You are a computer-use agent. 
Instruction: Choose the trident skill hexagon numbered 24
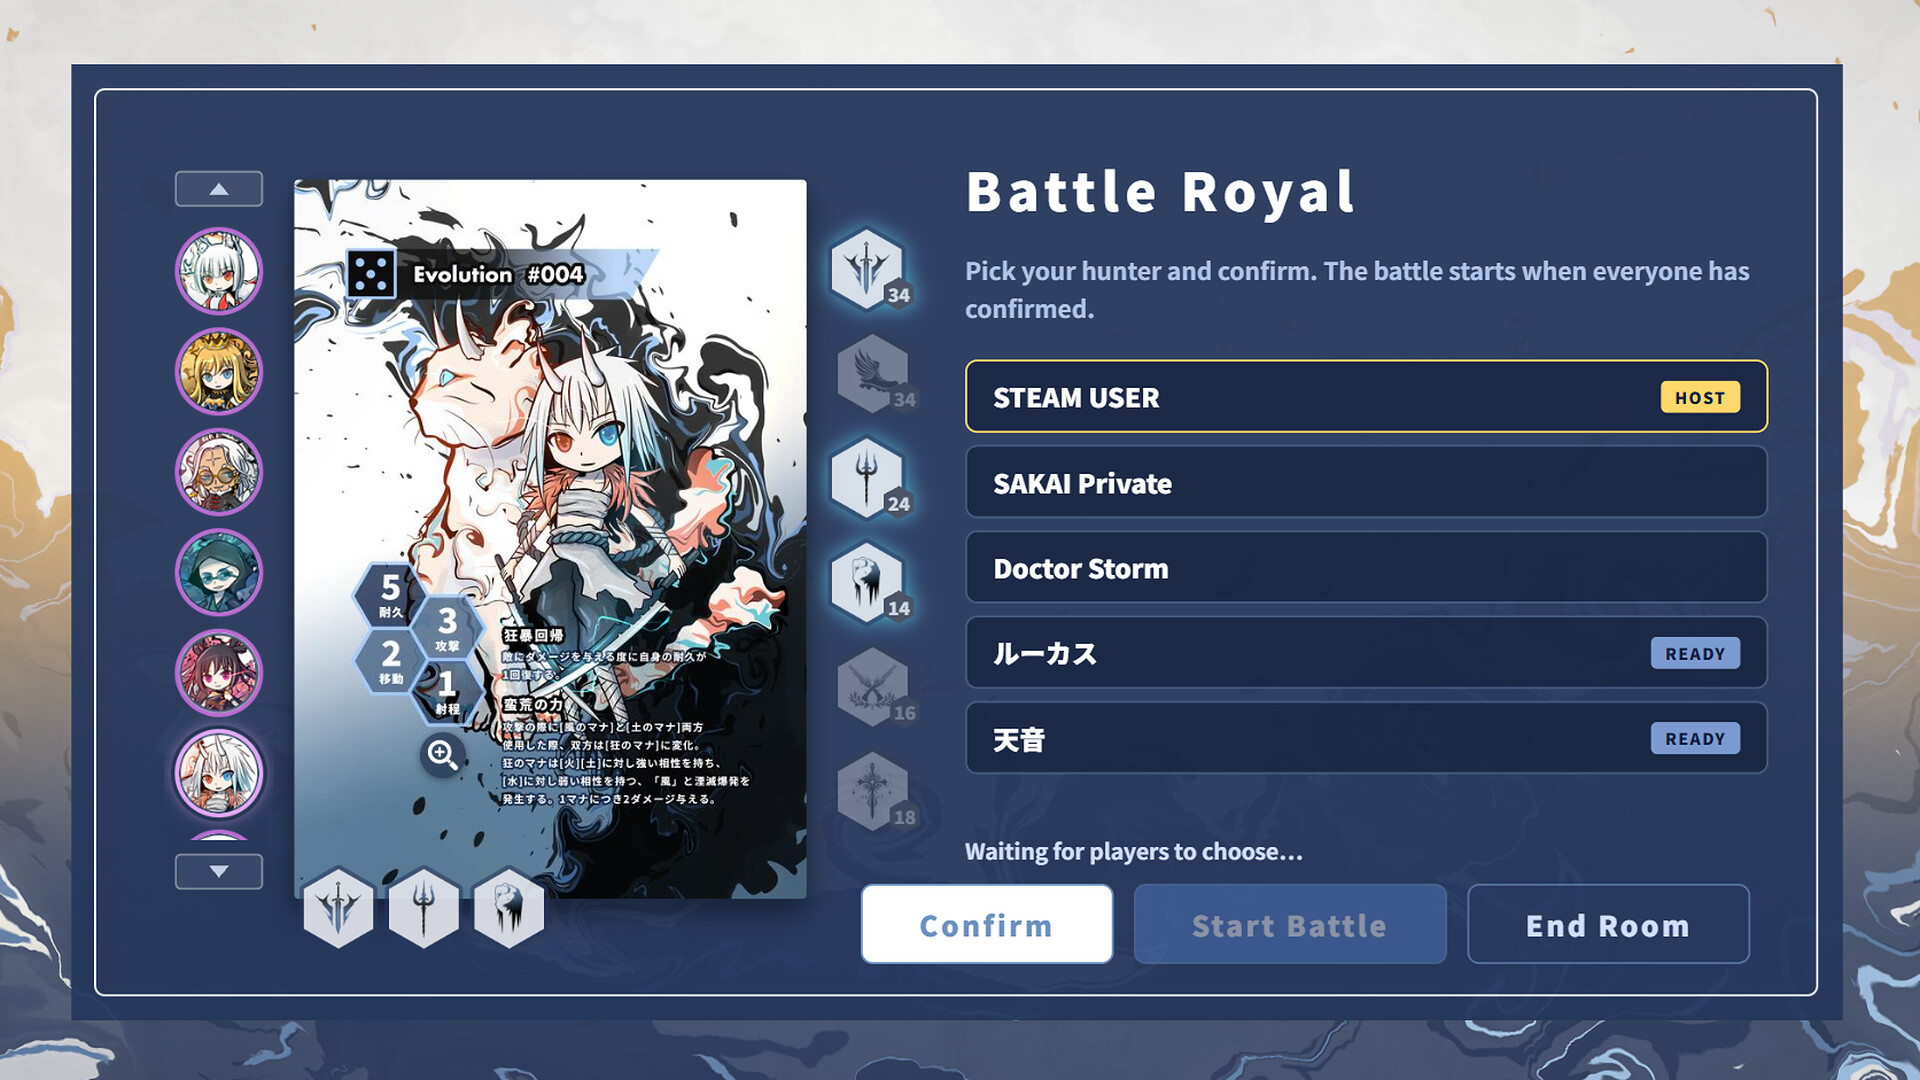[868, 478]
